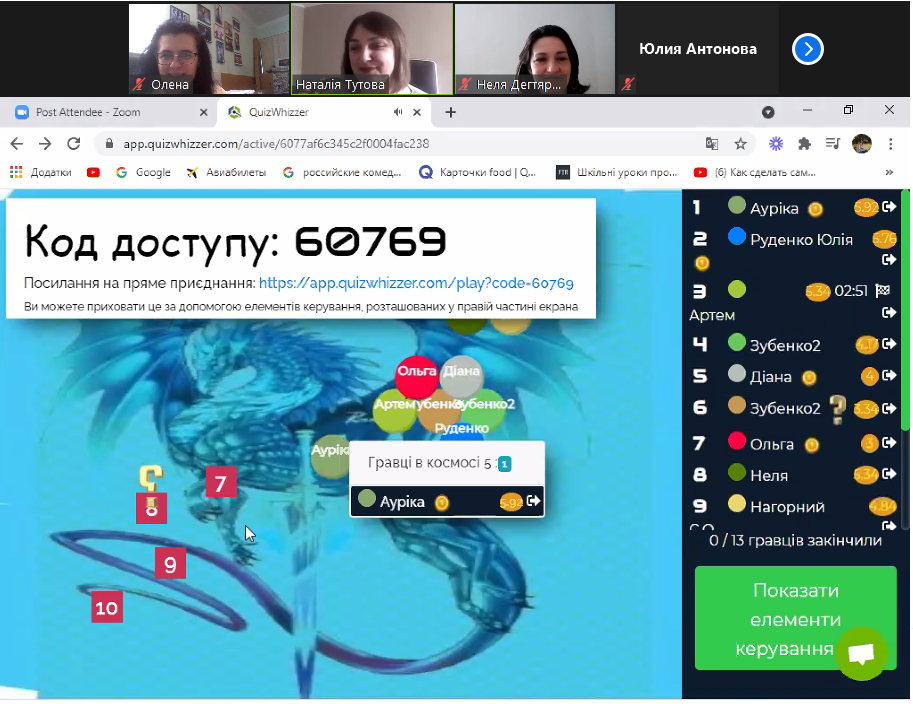This screenshot has height=704, width=913.
Task: Open the direct join link with code 60769
Action: 416,283
